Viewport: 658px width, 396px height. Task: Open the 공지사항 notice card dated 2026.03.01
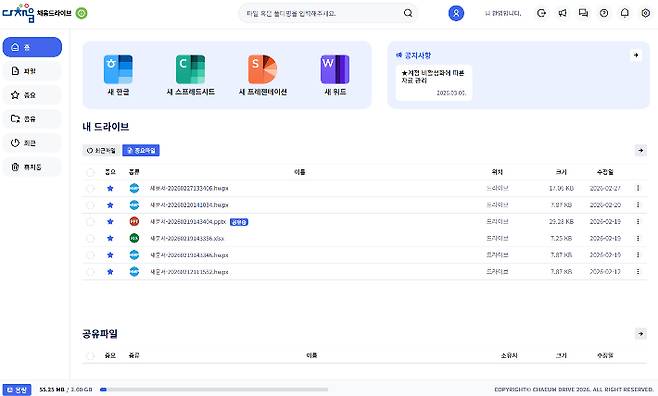point(434,82)
